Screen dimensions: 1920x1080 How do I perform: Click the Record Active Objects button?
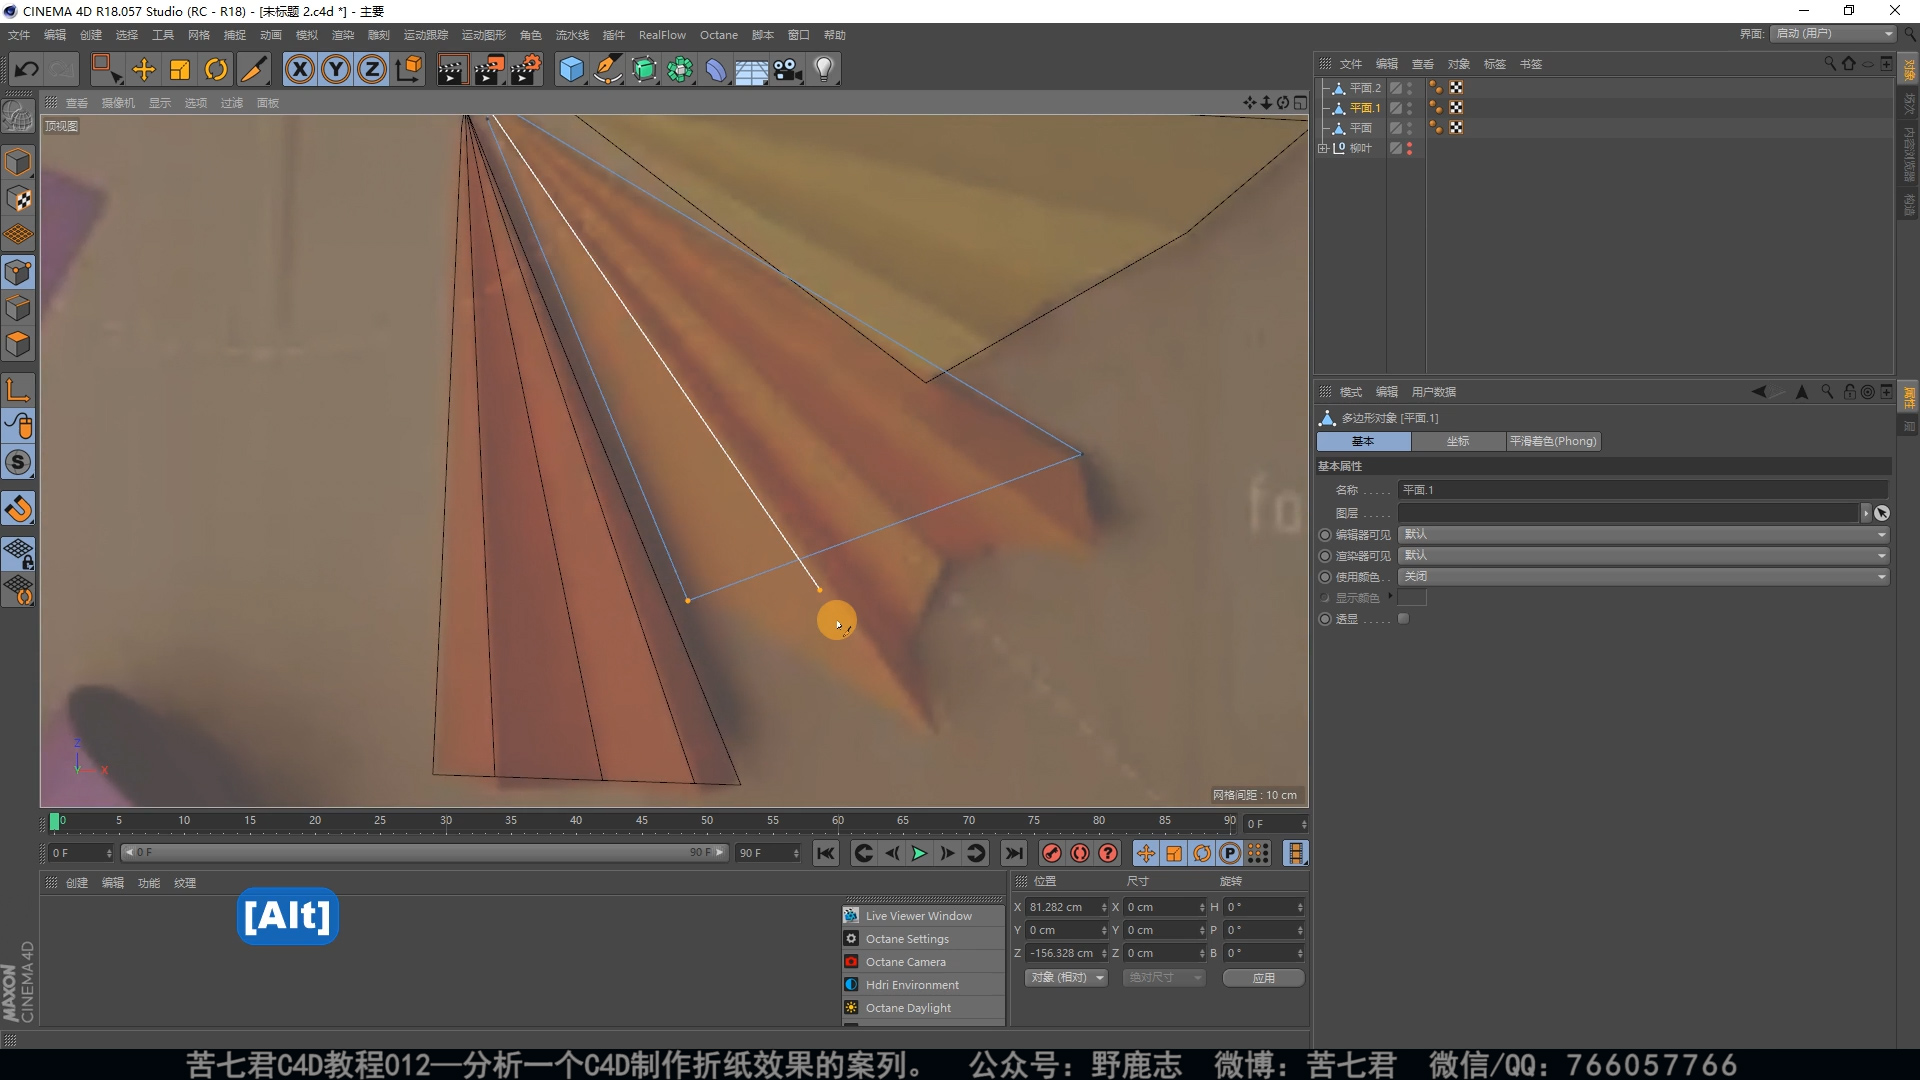click(1051, 853)
